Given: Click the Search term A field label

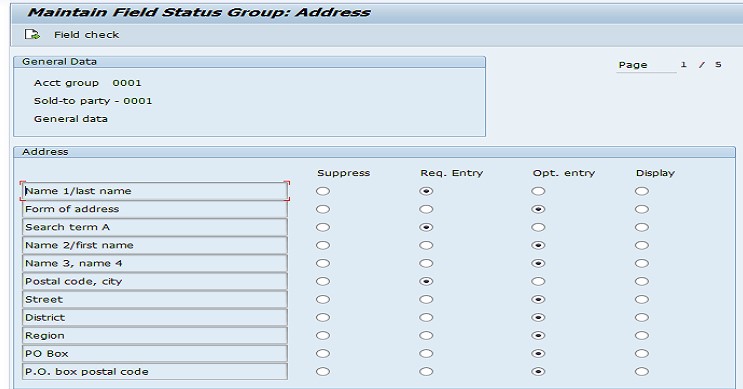Looking at the screenshot, I should (x=154, y=227).
